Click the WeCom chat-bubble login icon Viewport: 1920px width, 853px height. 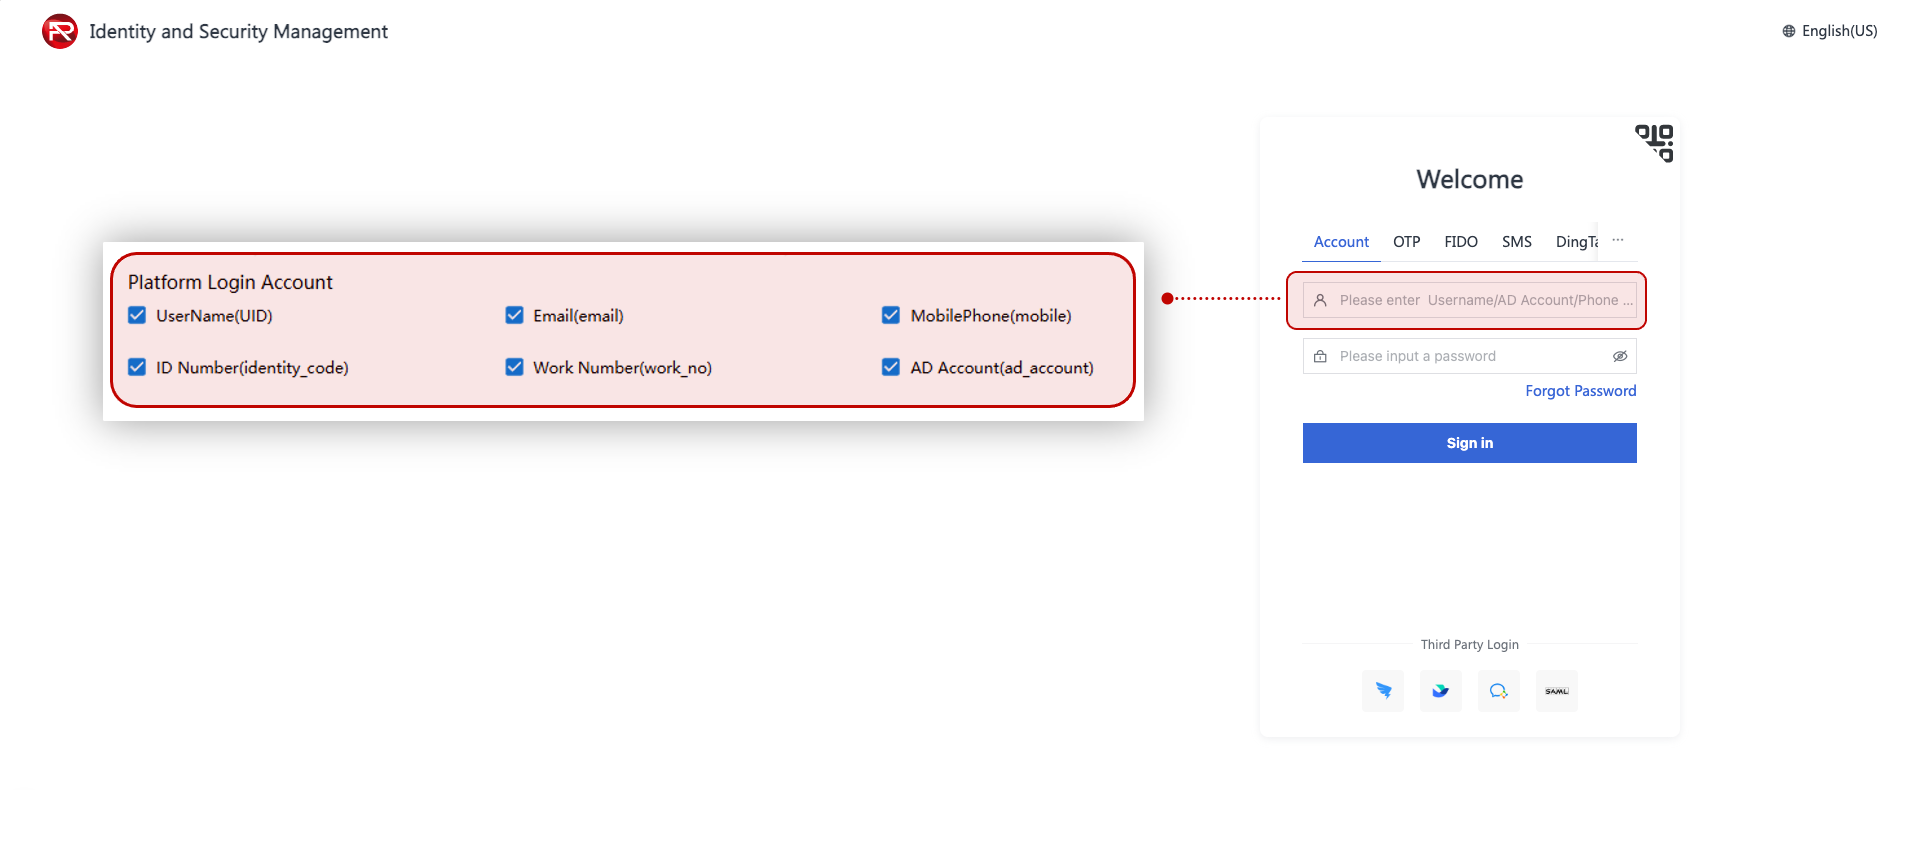coord(1498,691)
